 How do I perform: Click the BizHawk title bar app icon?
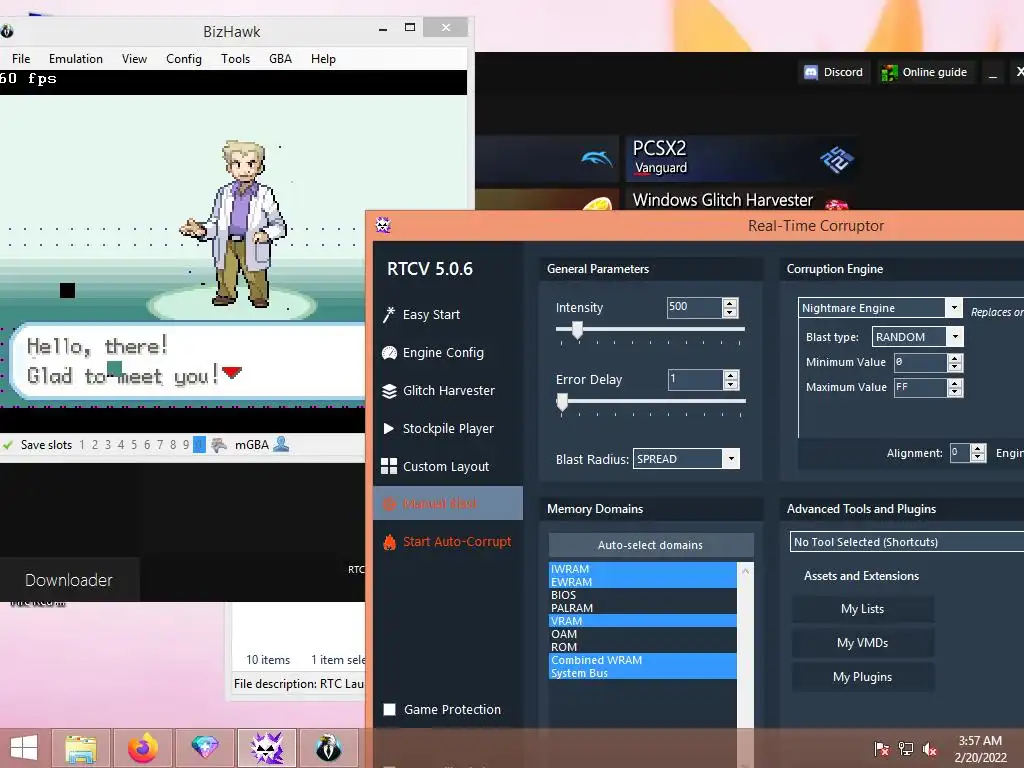pyautogui.click(x=7, y=31)
